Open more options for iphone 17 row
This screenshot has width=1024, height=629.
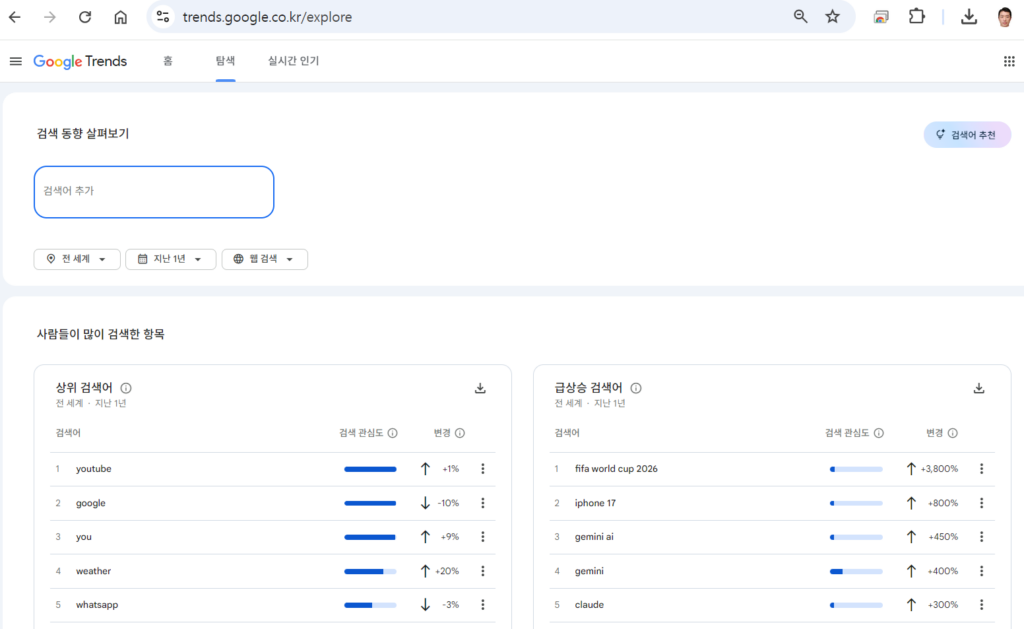click(x=982, y=503)
